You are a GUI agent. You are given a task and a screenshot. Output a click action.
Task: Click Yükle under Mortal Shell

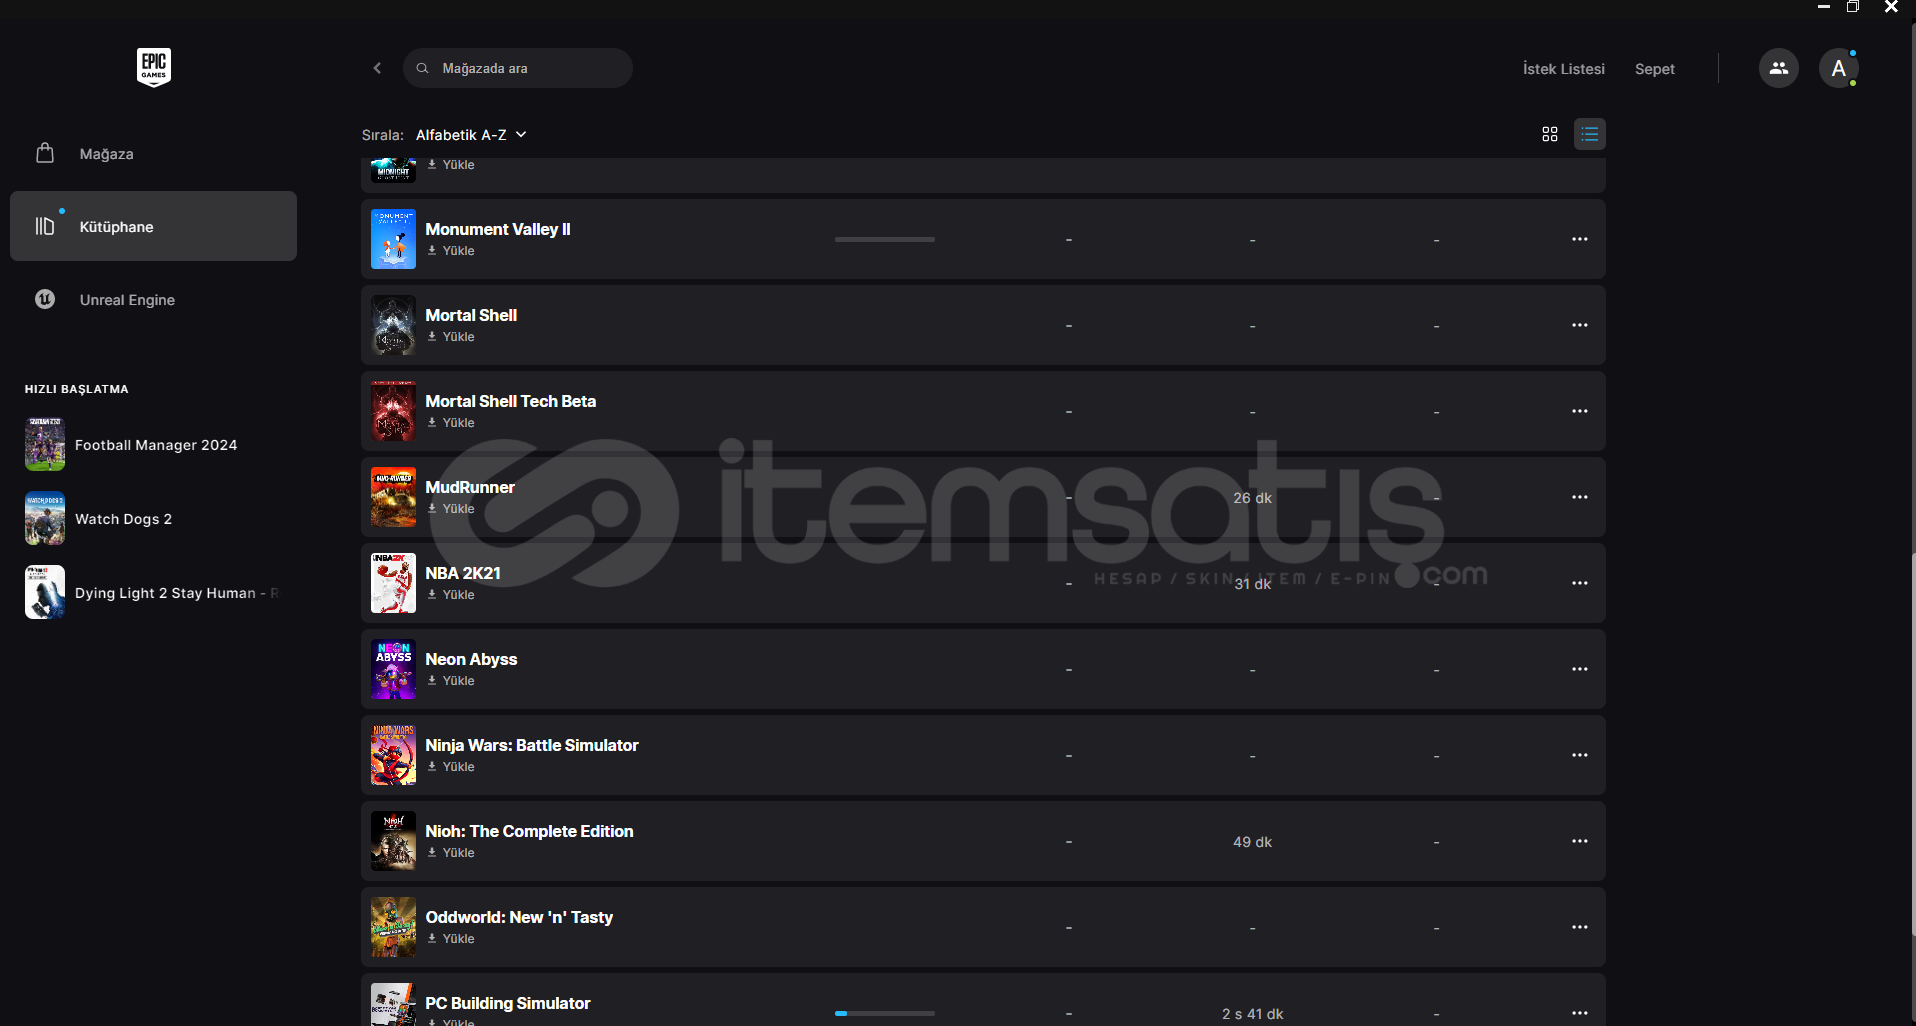point(451,337)
